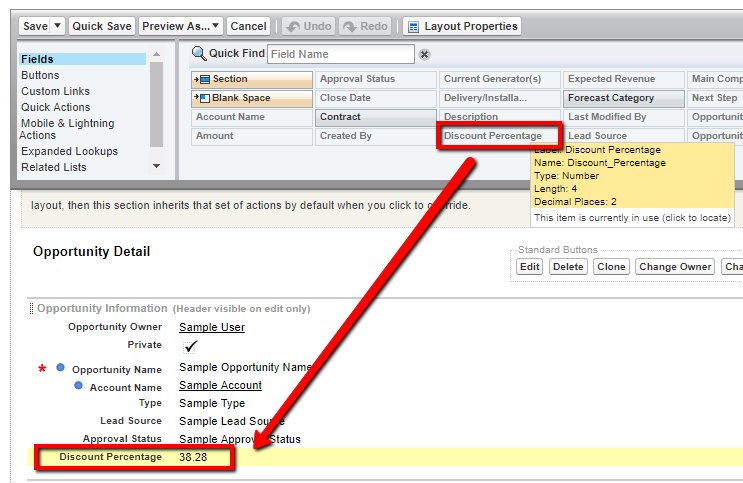Image resolution: width=743 pixels, height=483 pixels.
Task: Click the Layout Properties grid icon
Action: [x=413, y=27]
